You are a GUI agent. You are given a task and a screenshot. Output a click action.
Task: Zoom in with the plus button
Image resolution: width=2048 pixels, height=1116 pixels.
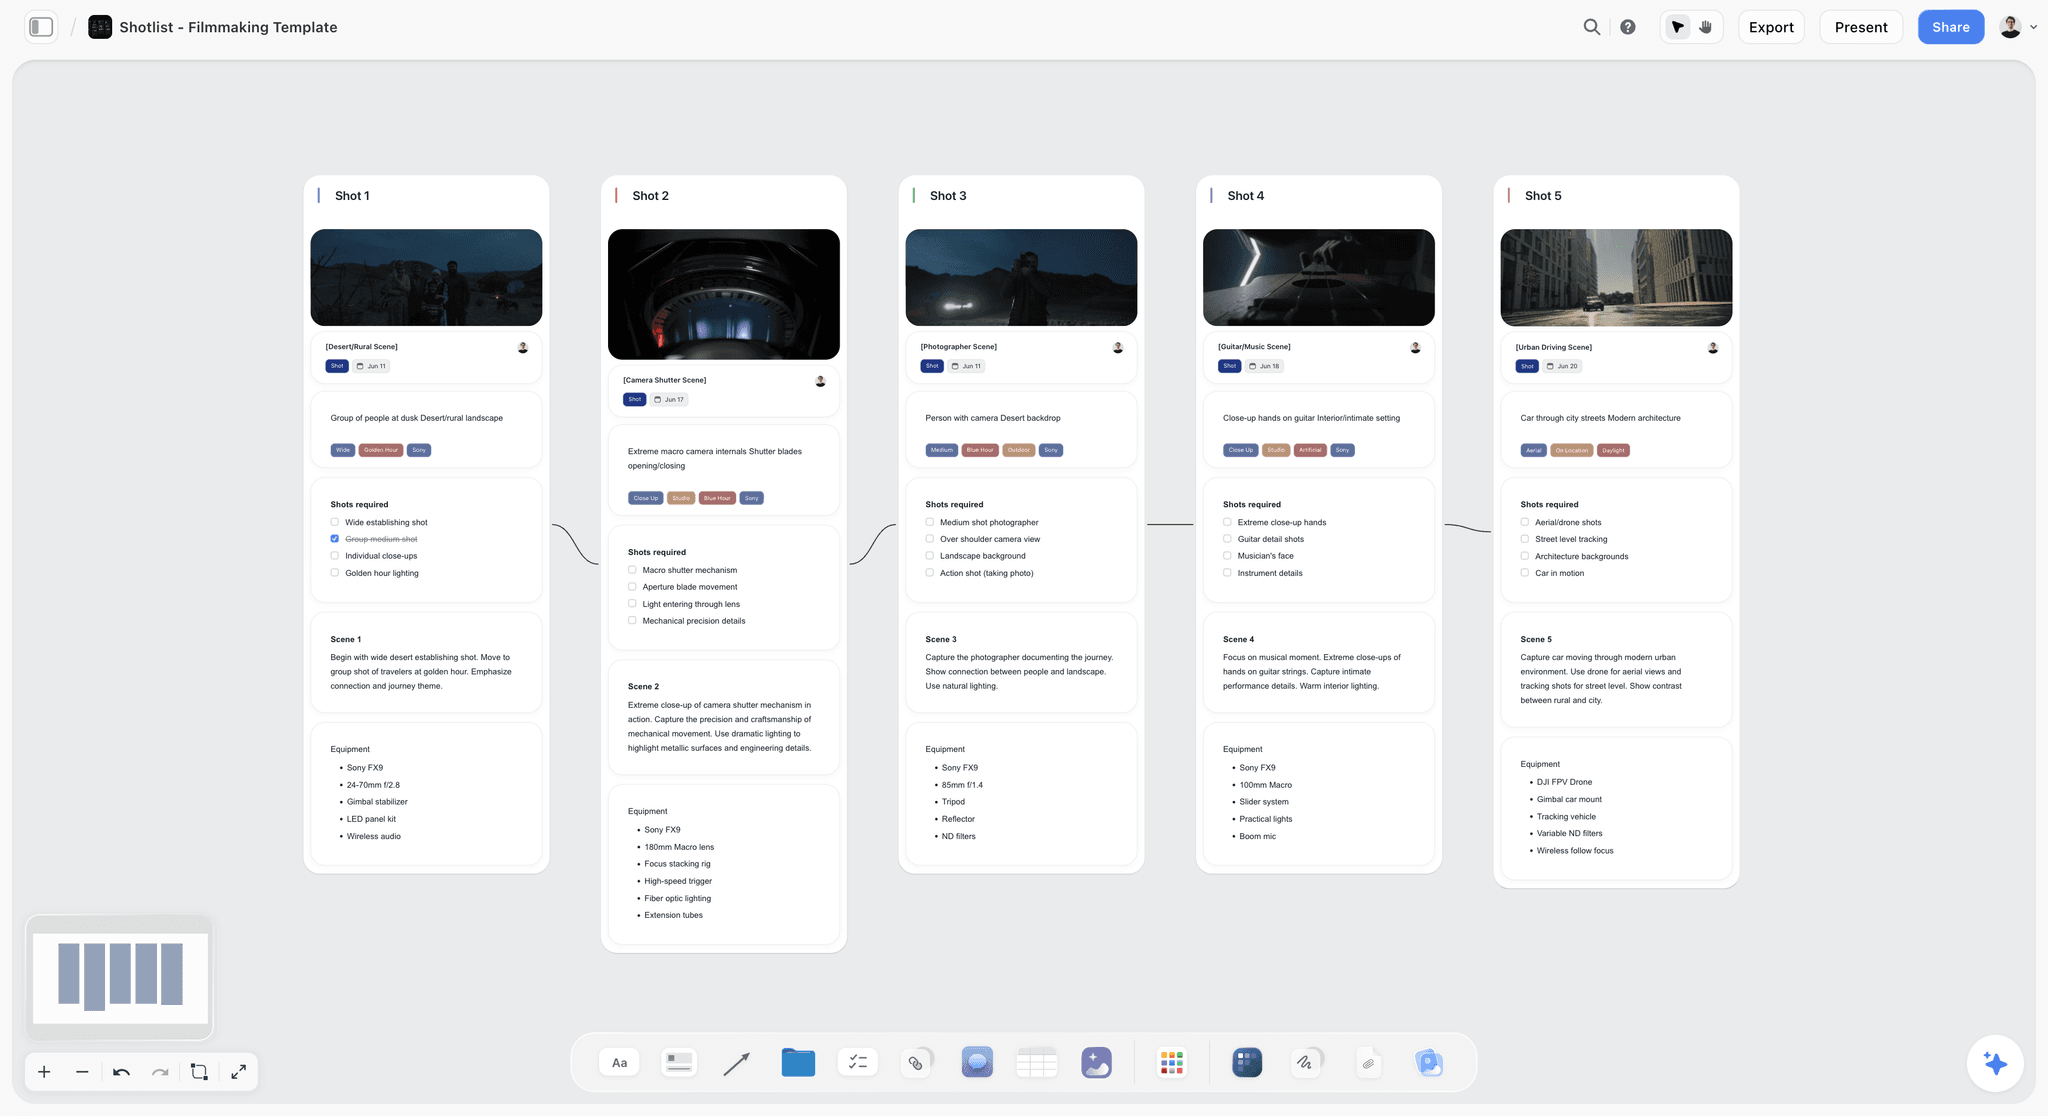pos(44,1072)
